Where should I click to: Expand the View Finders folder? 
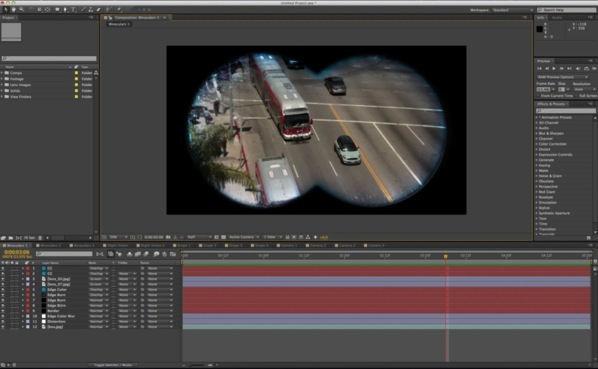[2, 97]
